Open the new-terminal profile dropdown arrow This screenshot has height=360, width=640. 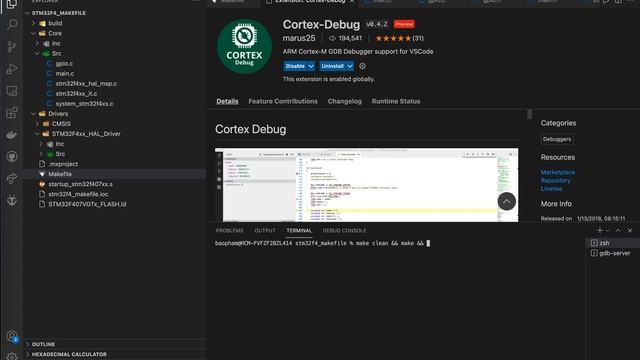click(x=608, y=231)
